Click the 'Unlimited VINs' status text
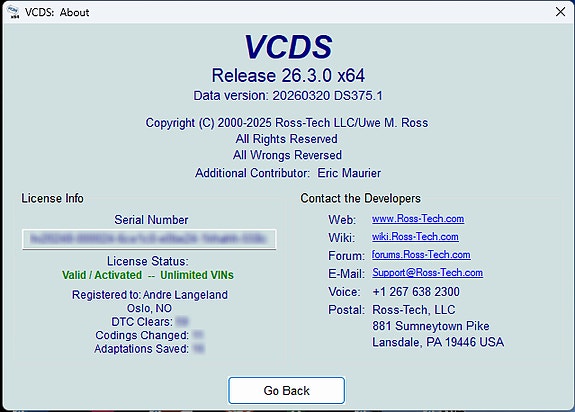Screen dimensions: 575x412 click(197, 275)
